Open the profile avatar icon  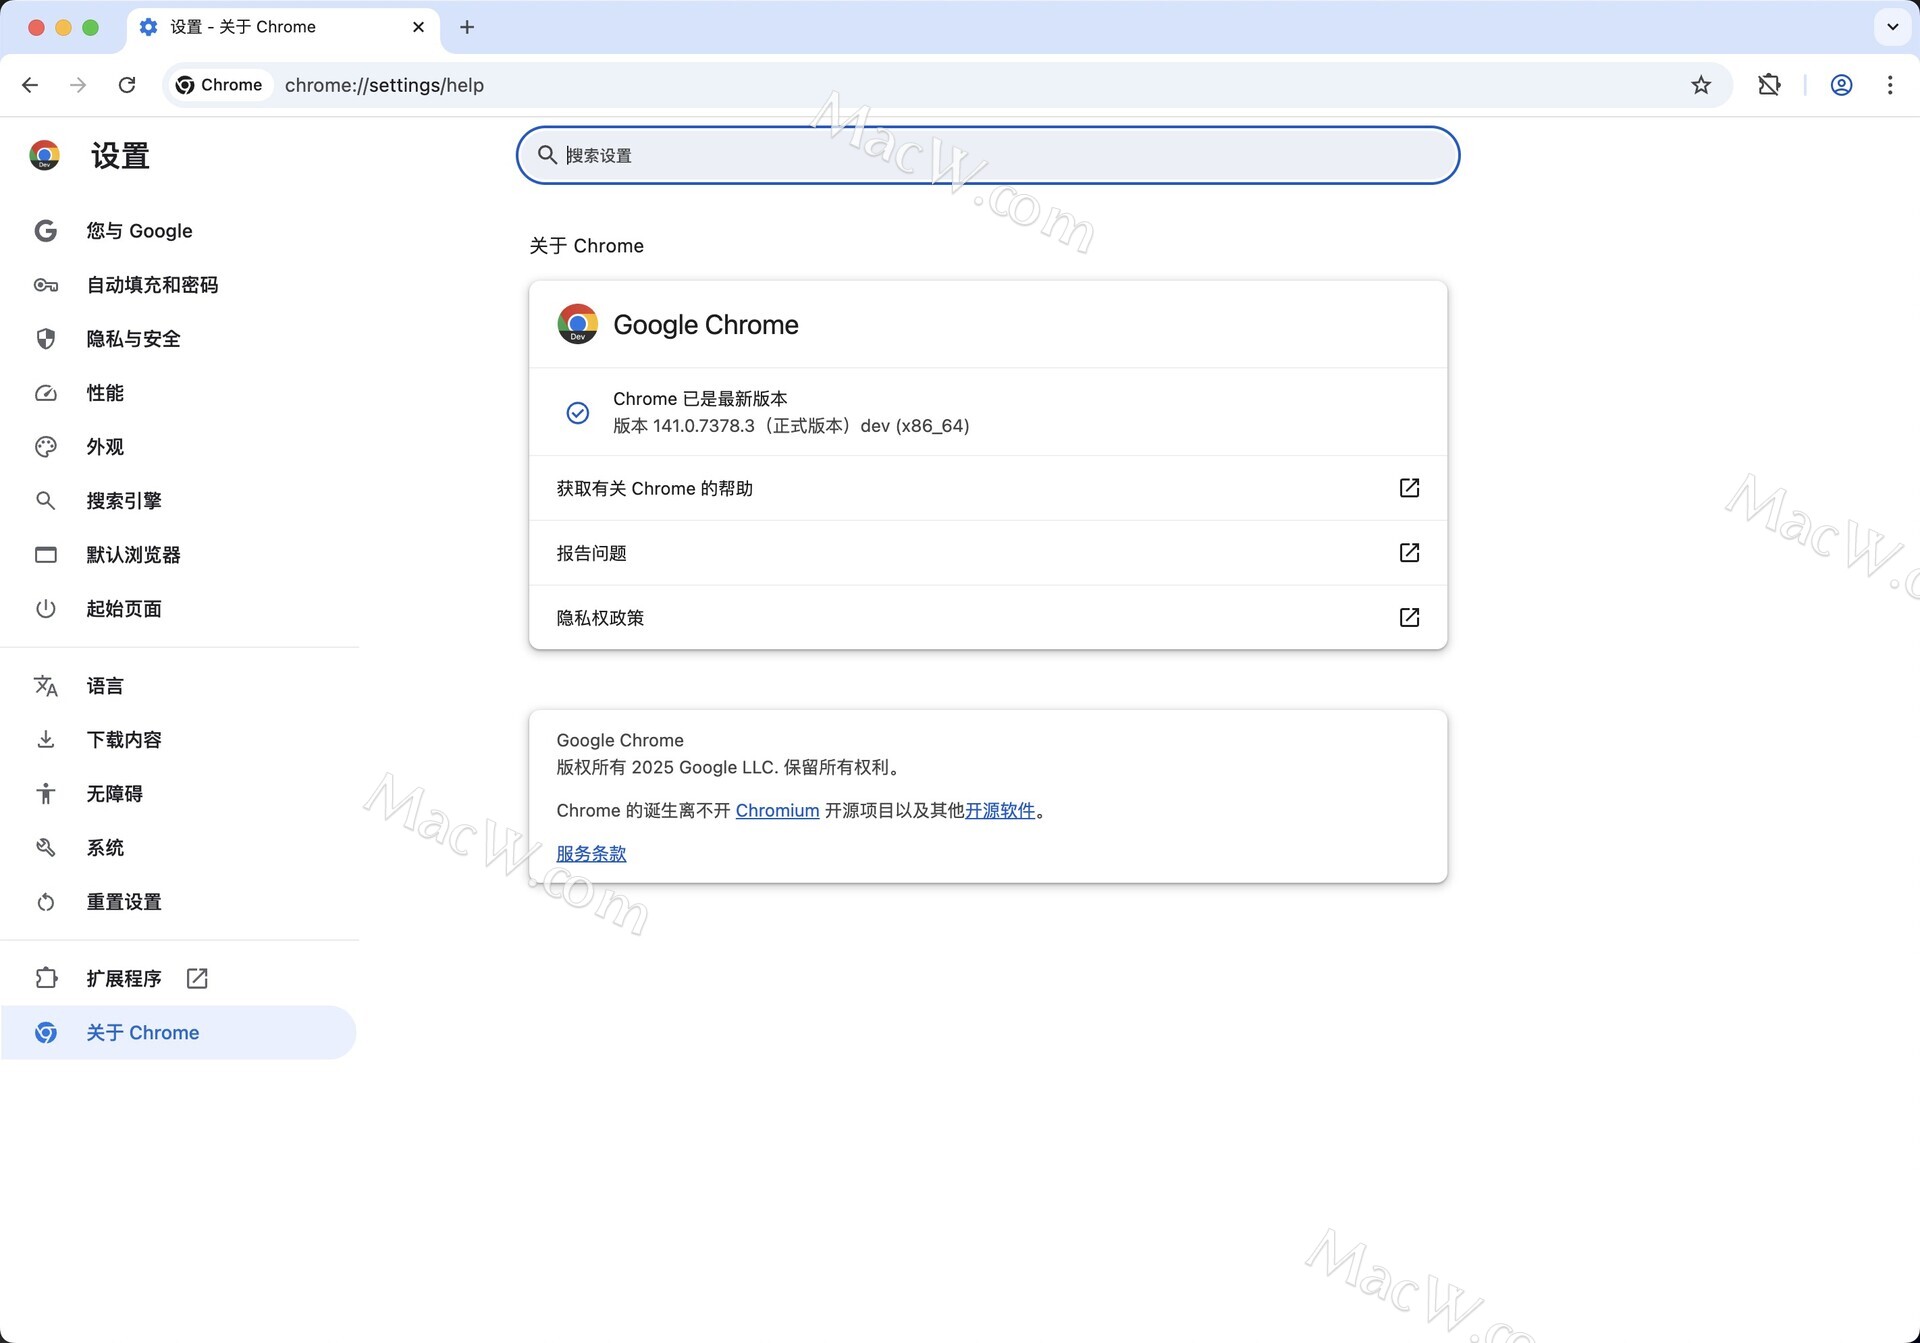1841,85
